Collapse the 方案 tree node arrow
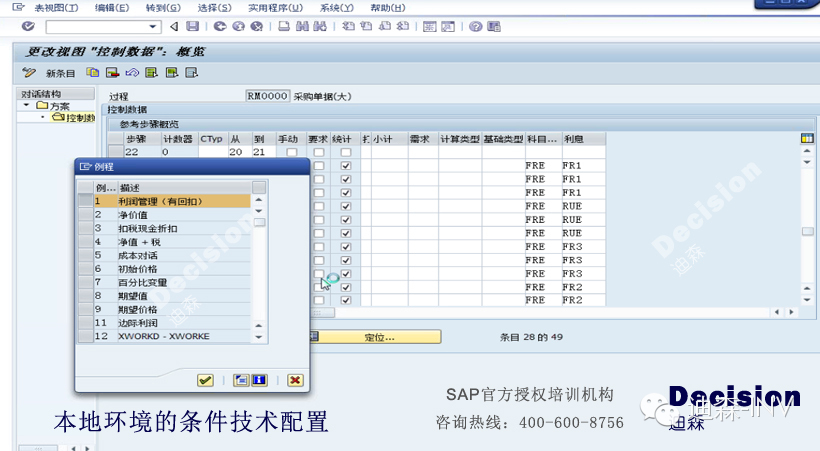Viewport: 820px width, 451px height. click(x=26, y=106)
